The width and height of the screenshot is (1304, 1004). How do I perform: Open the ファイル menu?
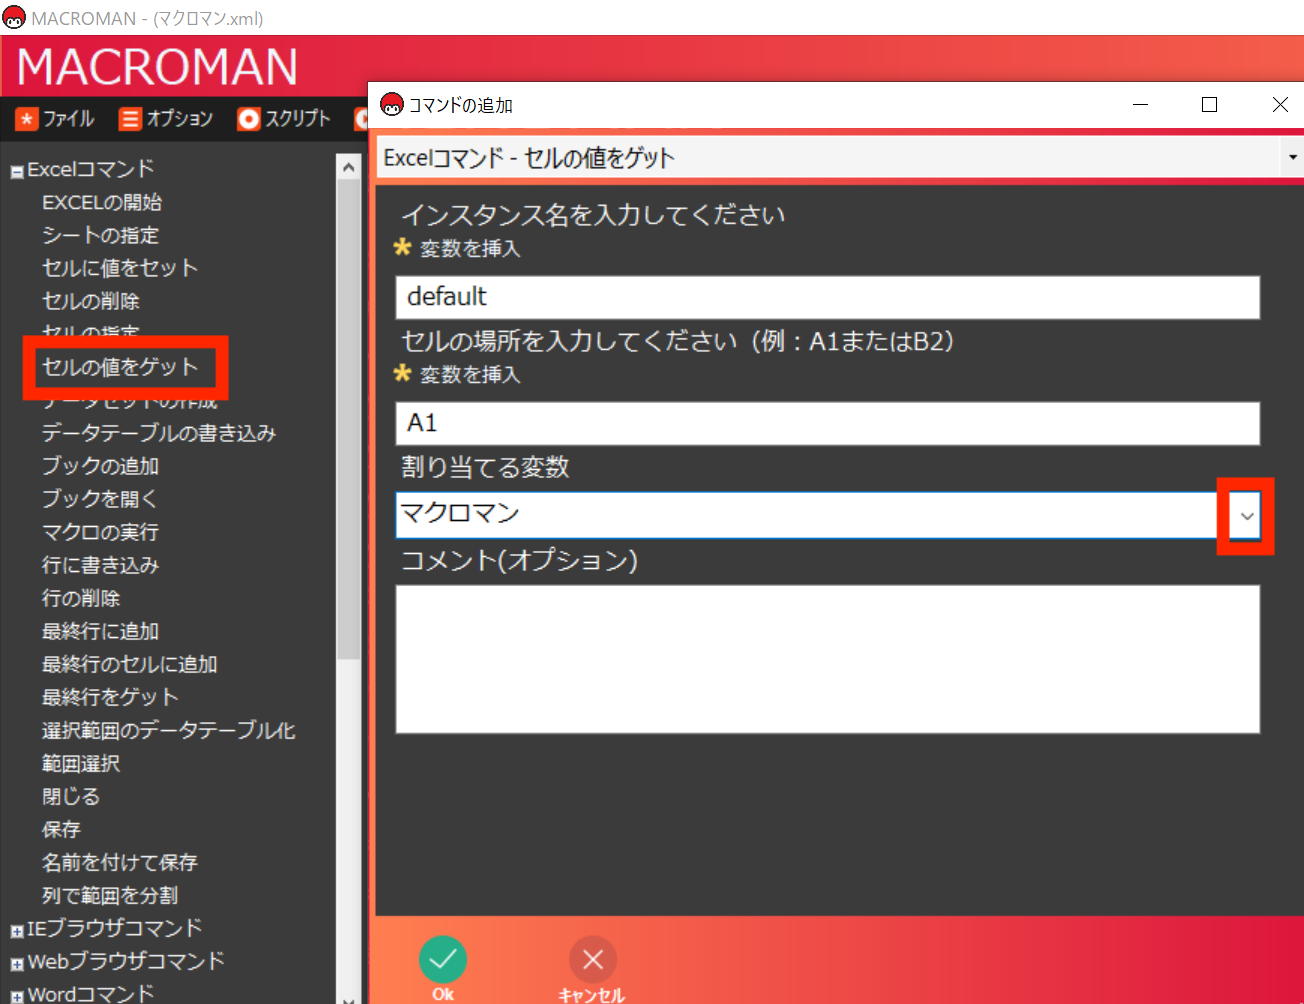[x=55, y=119]
